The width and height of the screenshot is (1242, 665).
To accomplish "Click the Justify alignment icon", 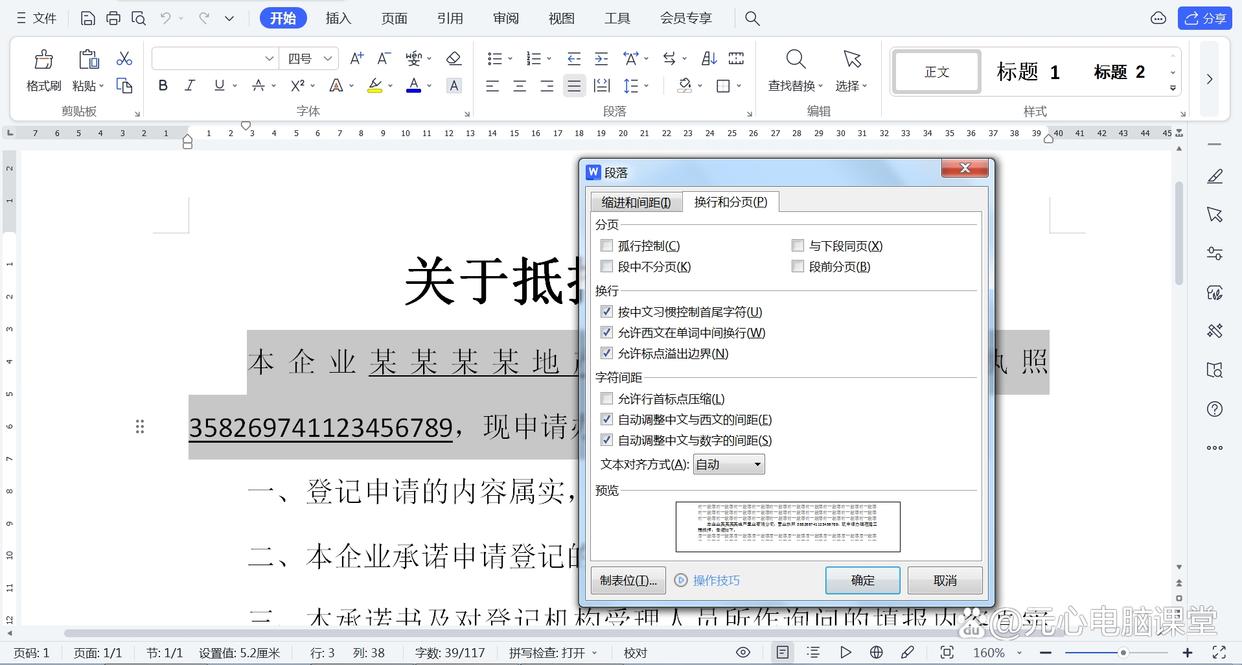I will coord(574,86).
